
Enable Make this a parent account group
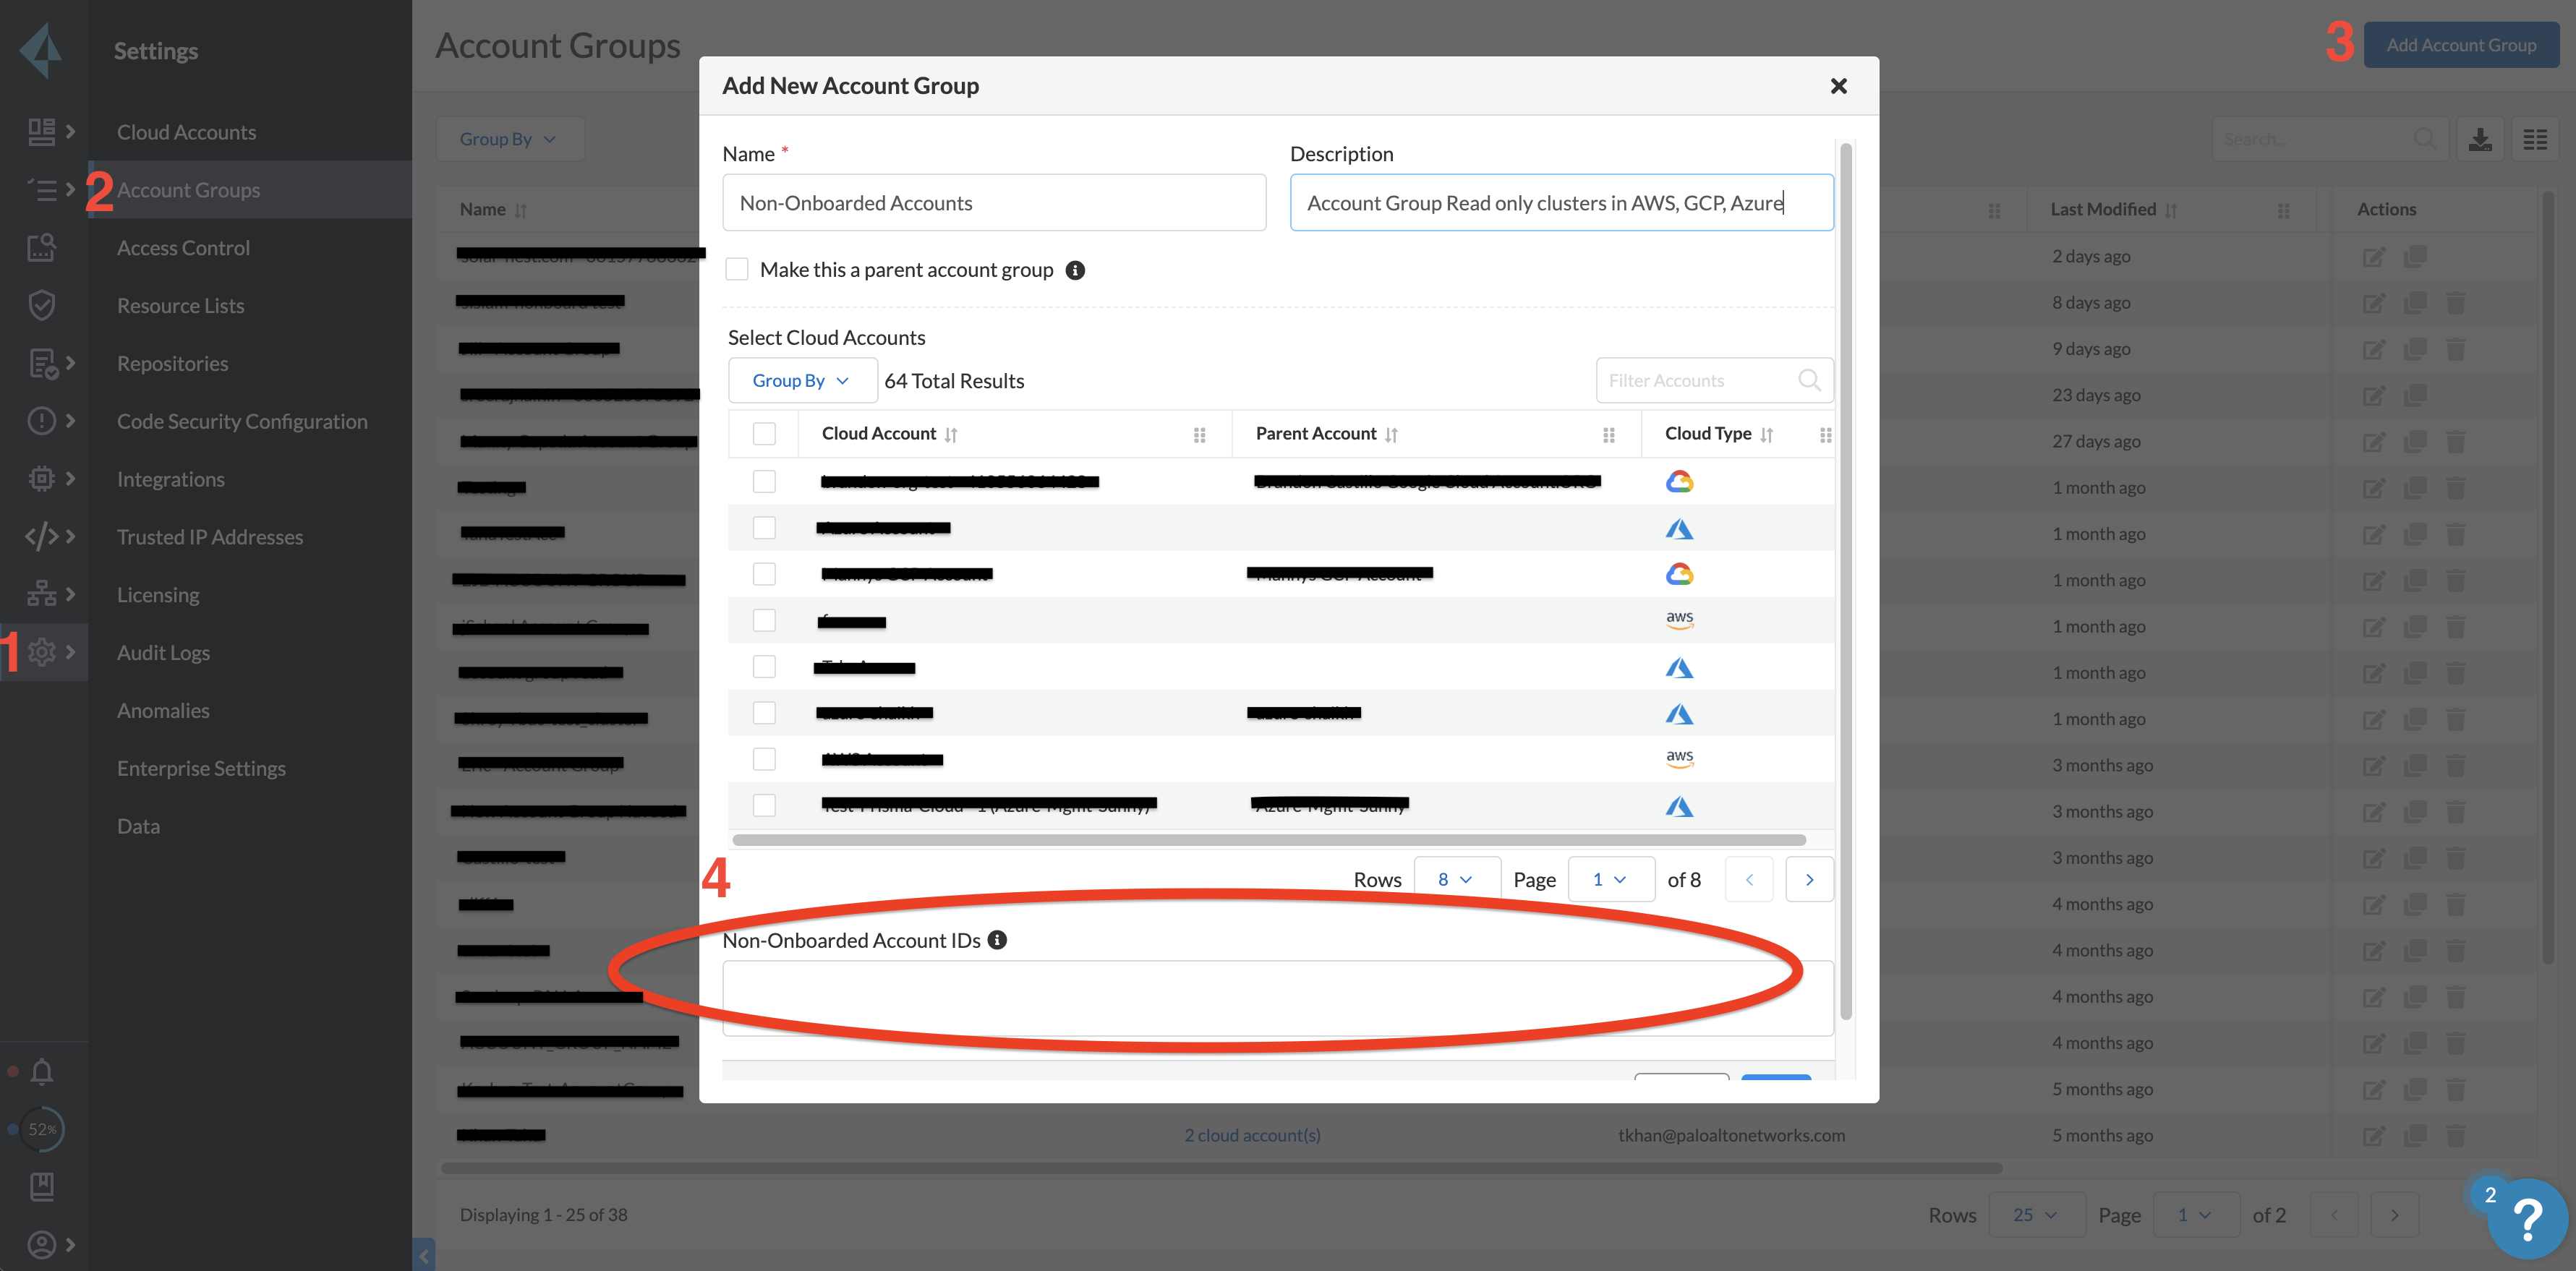point(737,269)
